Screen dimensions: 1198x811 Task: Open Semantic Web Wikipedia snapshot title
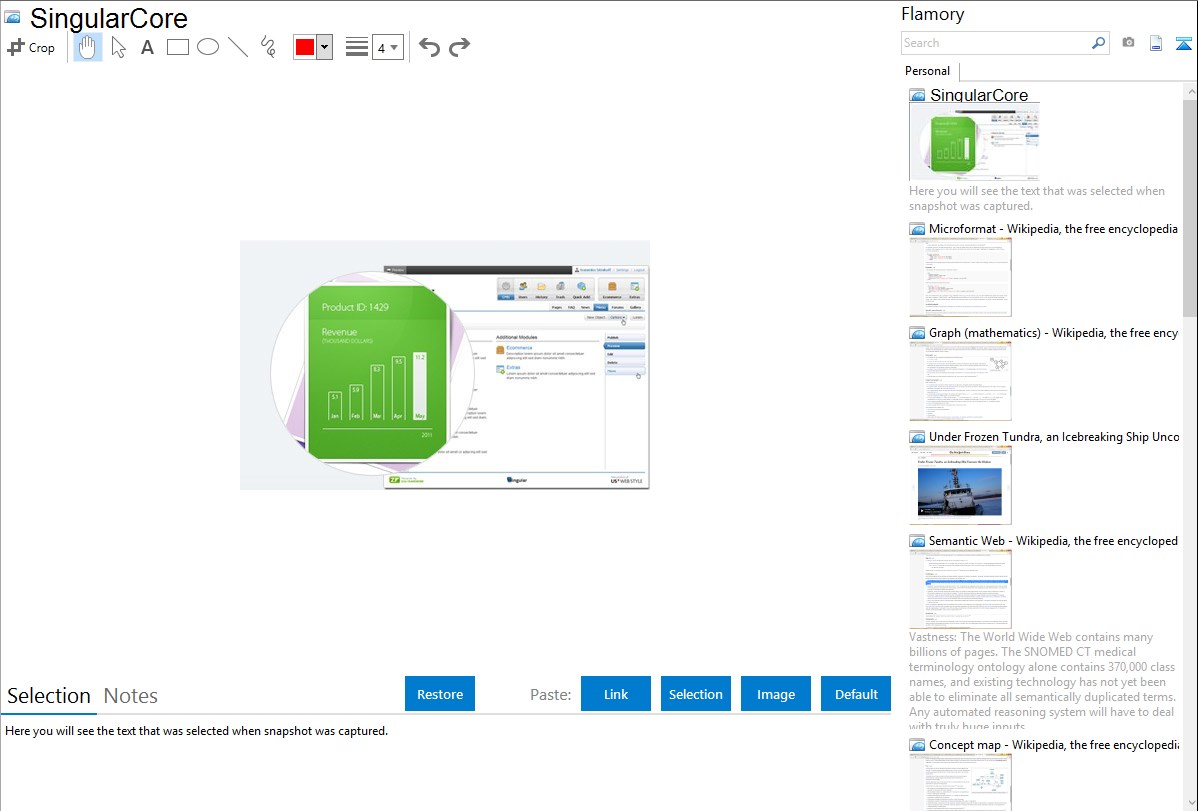coord(1053,541)
